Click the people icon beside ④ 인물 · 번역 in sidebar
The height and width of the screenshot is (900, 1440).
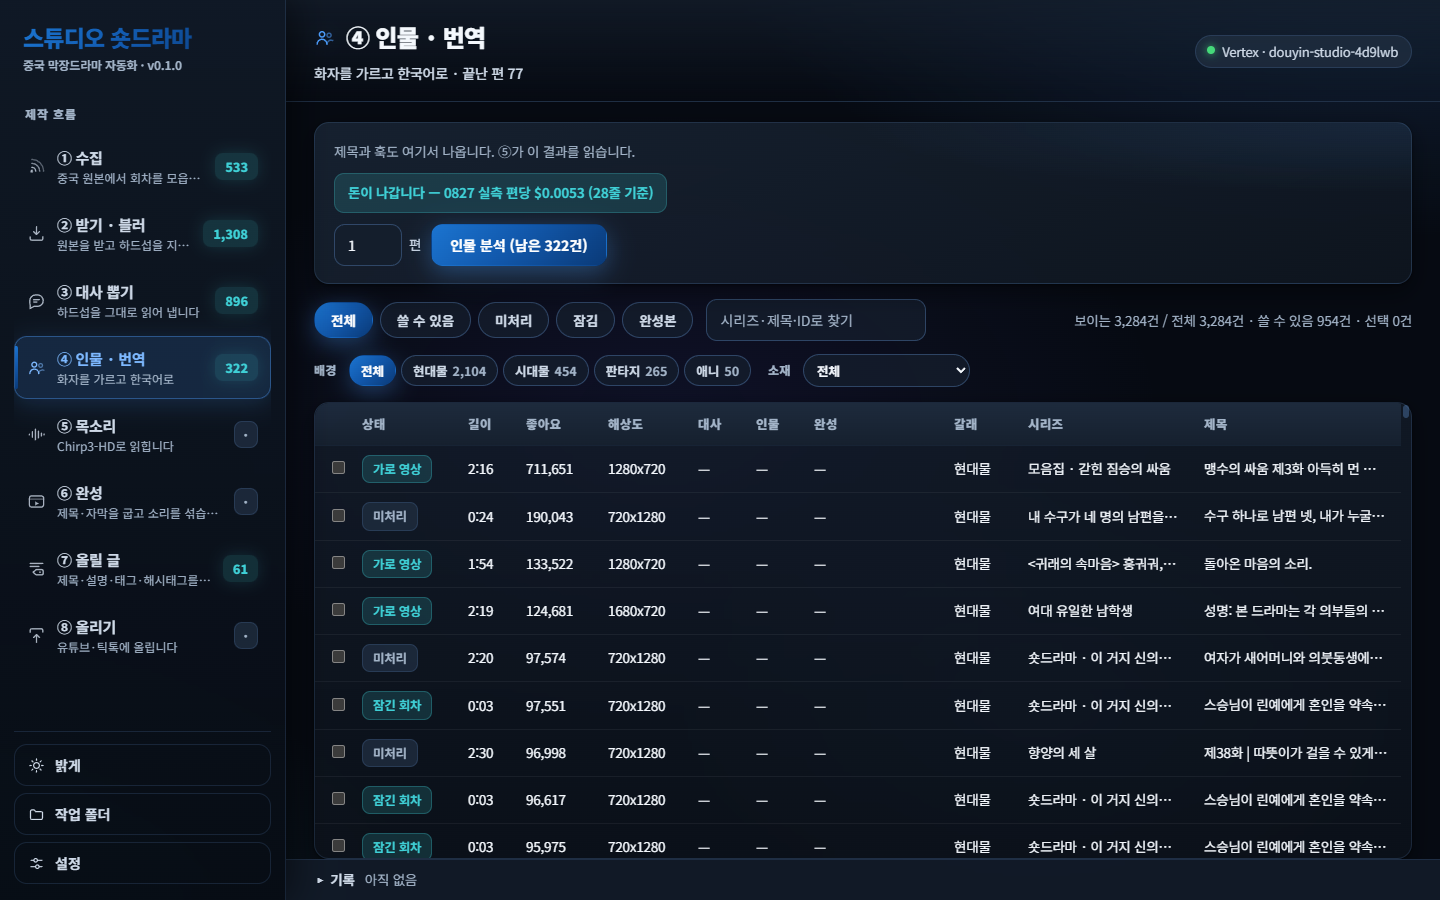click(x=36, y=368)
